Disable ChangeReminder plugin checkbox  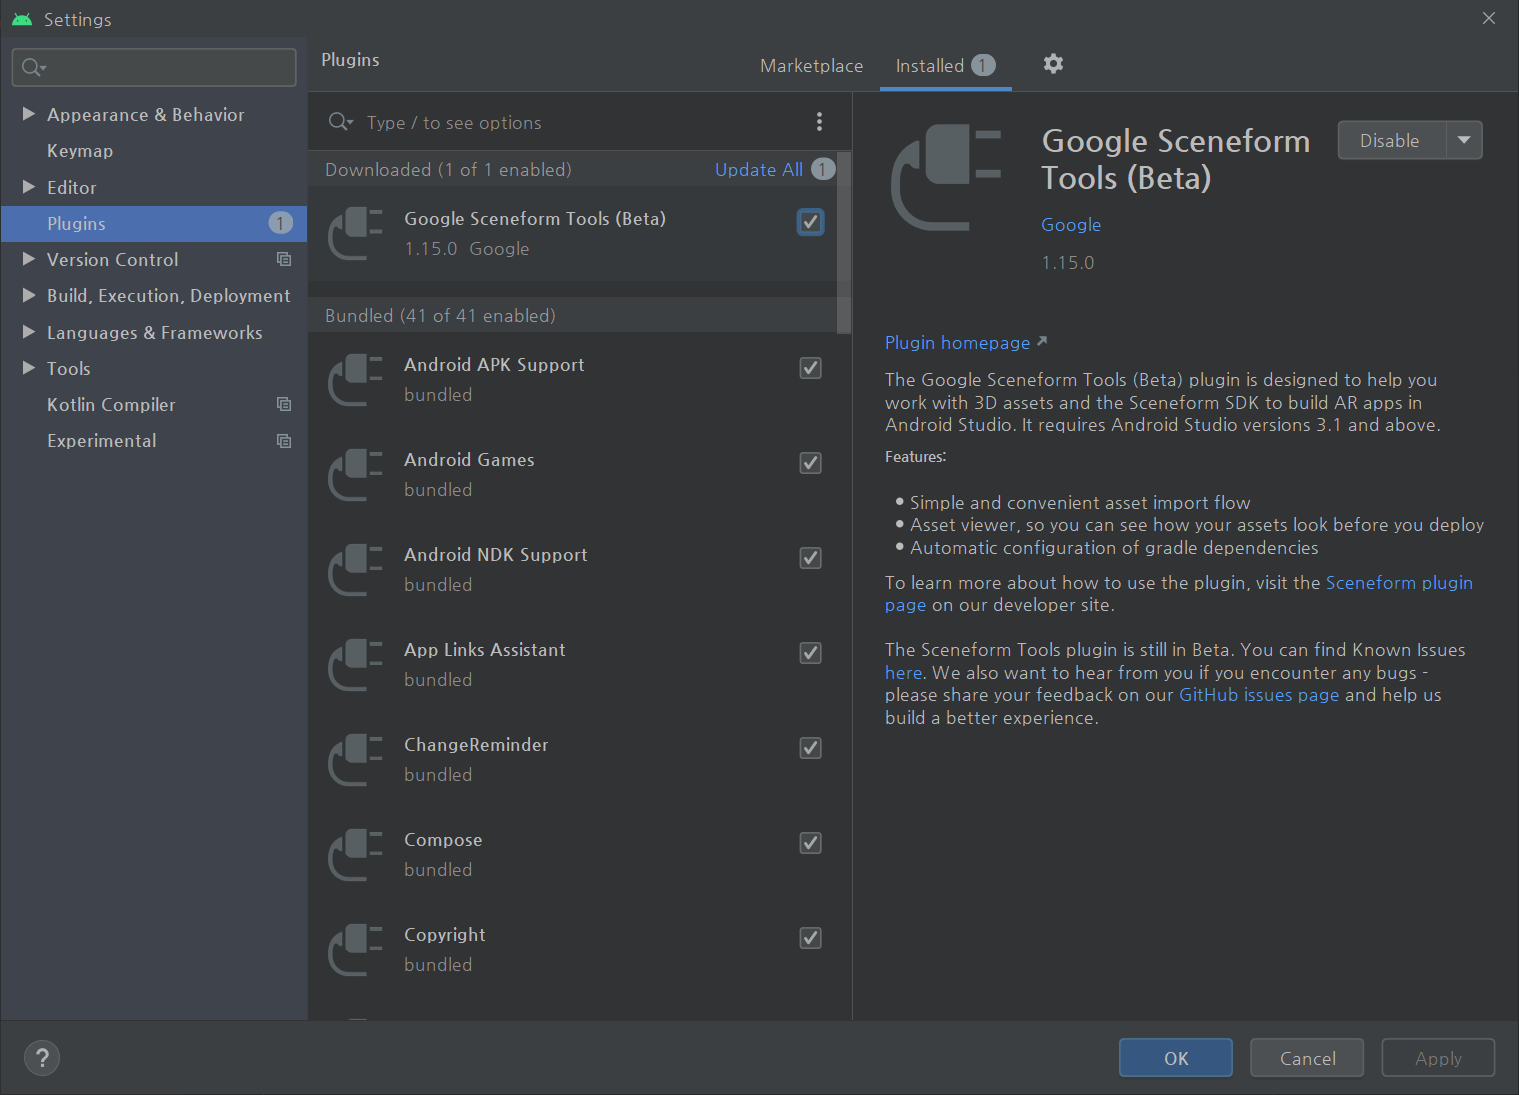(x=811, y=748)
